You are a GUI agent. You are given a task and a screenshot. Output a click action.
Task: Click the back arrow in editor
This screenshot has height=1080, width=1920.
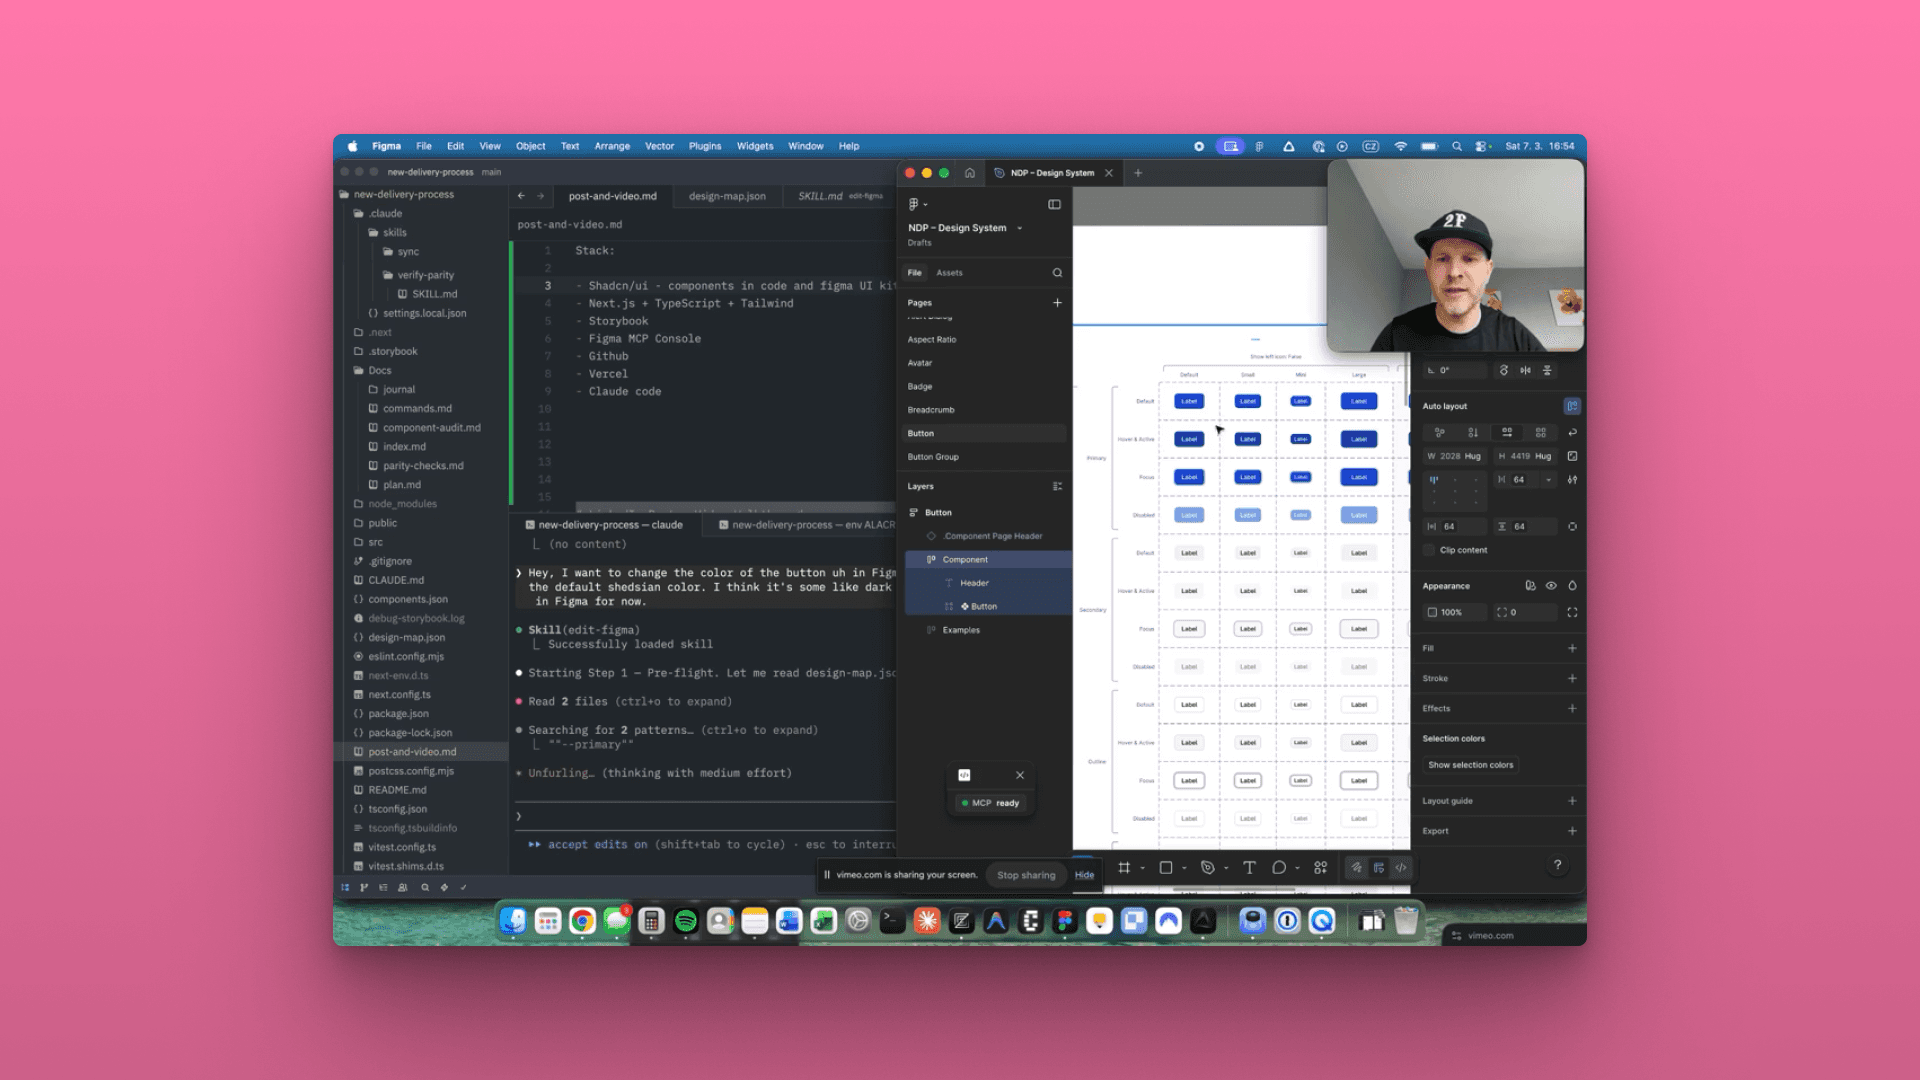click(521, 196)
